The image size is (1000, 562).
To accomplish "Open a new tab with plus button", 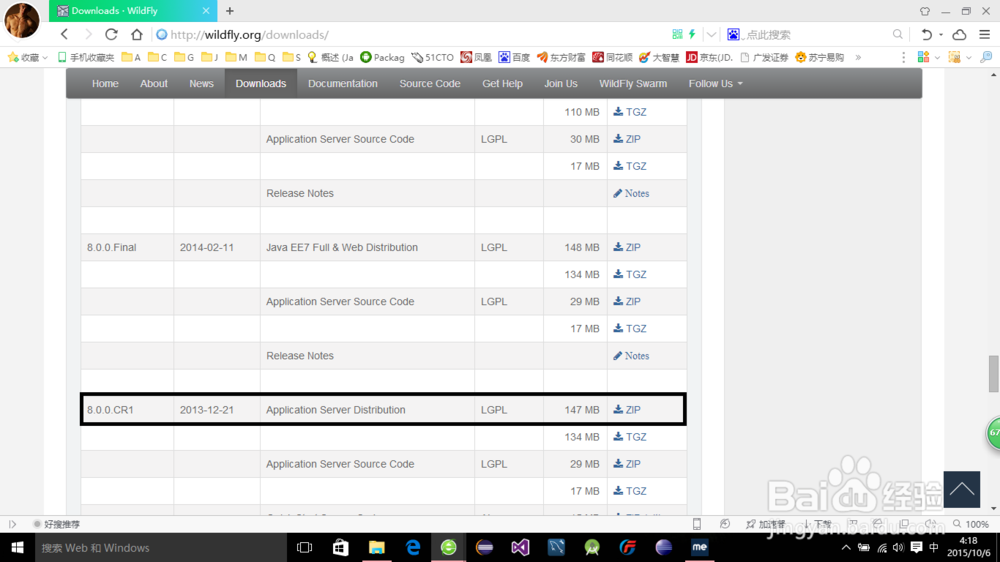I will coord(230,11).
